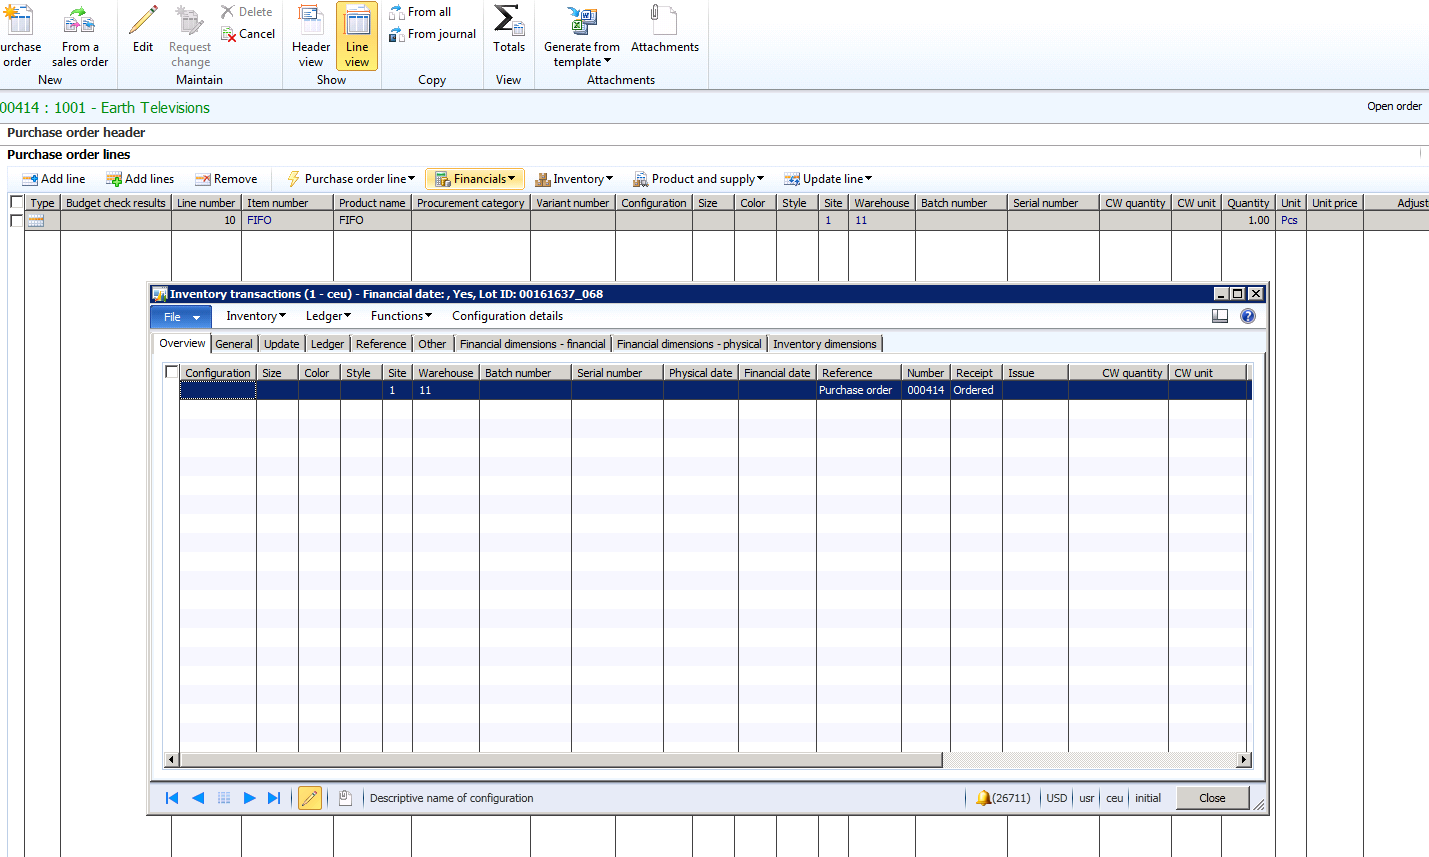Open the Purchase order line dropdown
Viewport: 1429px width, 857px height.
[x=351, y=179]
